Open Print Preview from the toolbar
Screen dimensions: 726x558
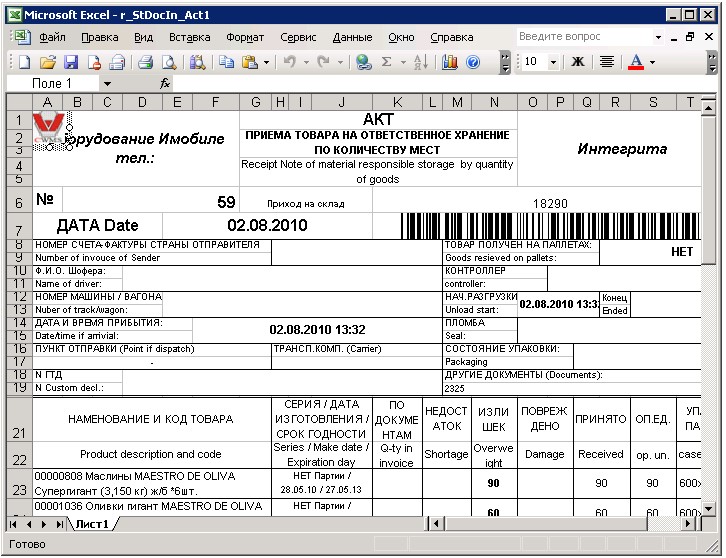(x=168, y=62)
